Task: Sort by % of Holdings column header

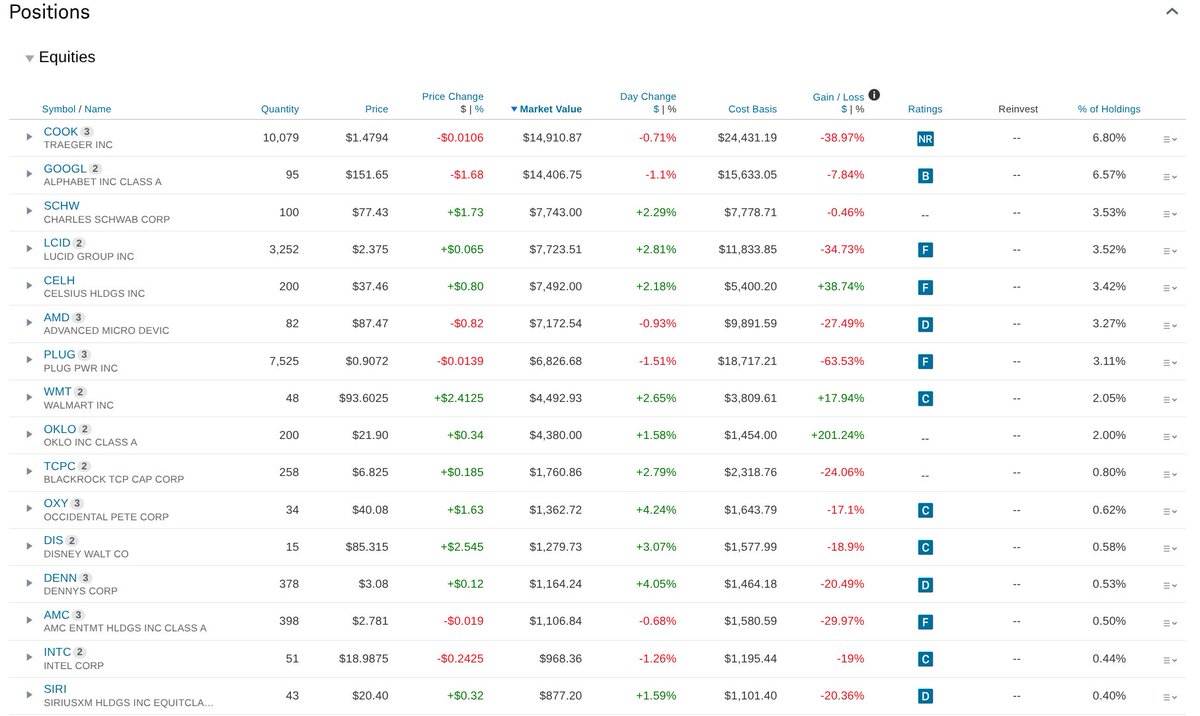Action: 1109,109
